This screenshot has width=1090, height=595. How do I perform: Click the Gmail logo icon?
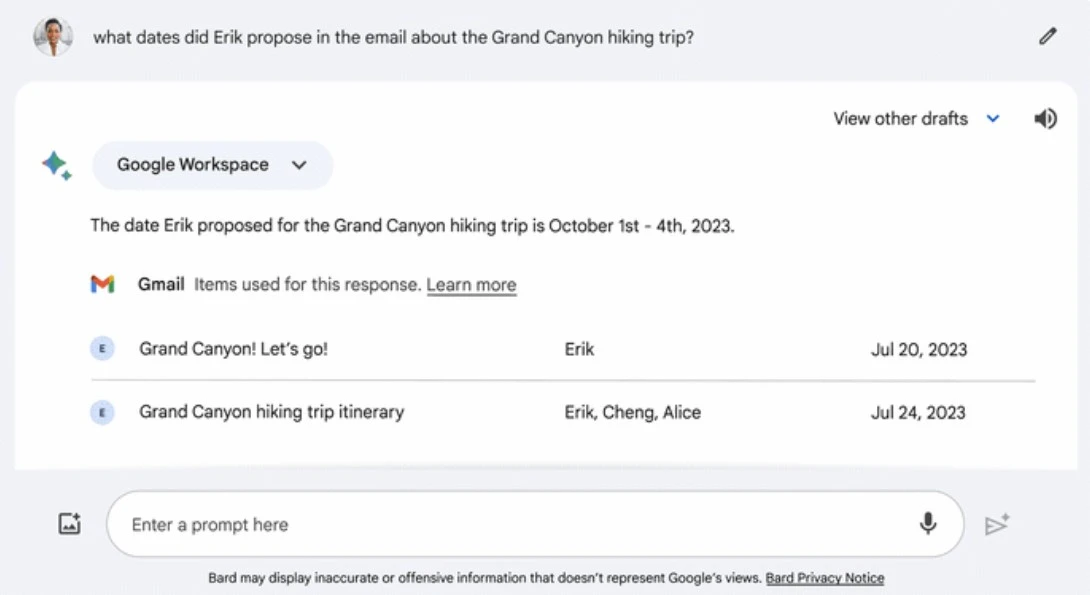102,285
